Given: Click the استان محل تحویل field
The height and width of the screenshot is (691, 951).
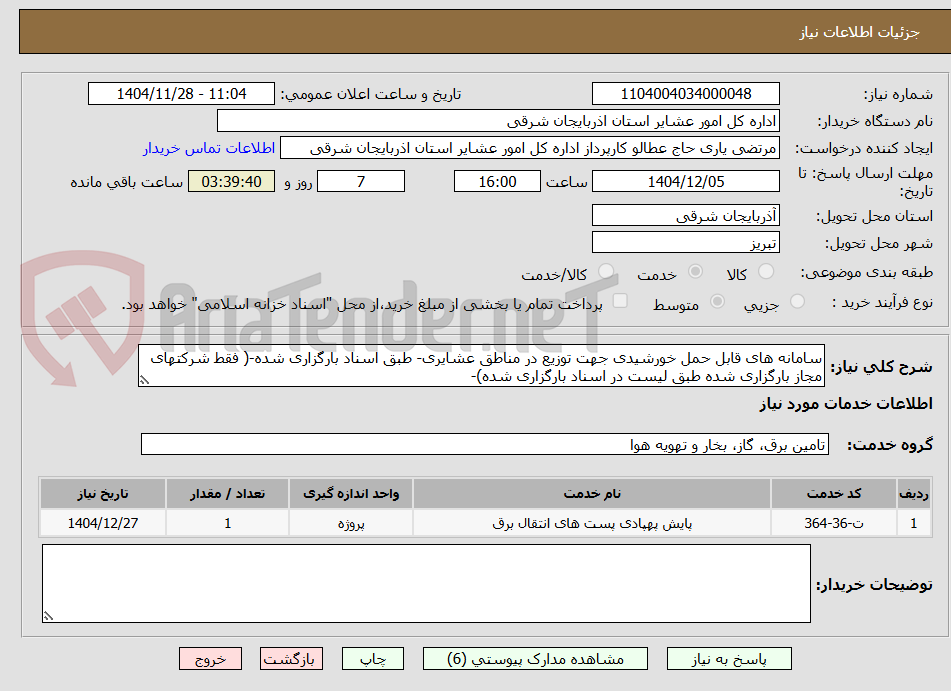Looking at the screenshot, I should click(x=685, y=216).
